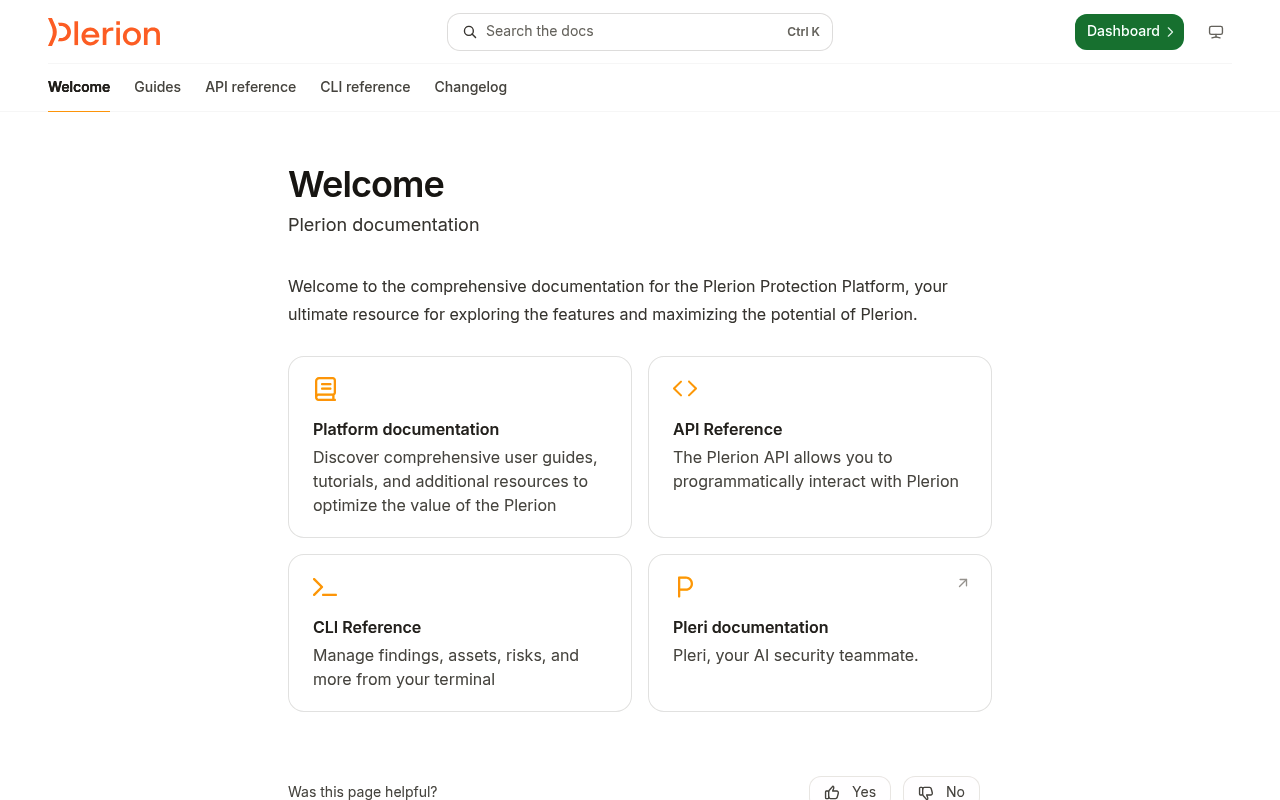The image size is (1280, 800).
Task: Click the P icon on Pleri documentation card
Action: point(684,587)
